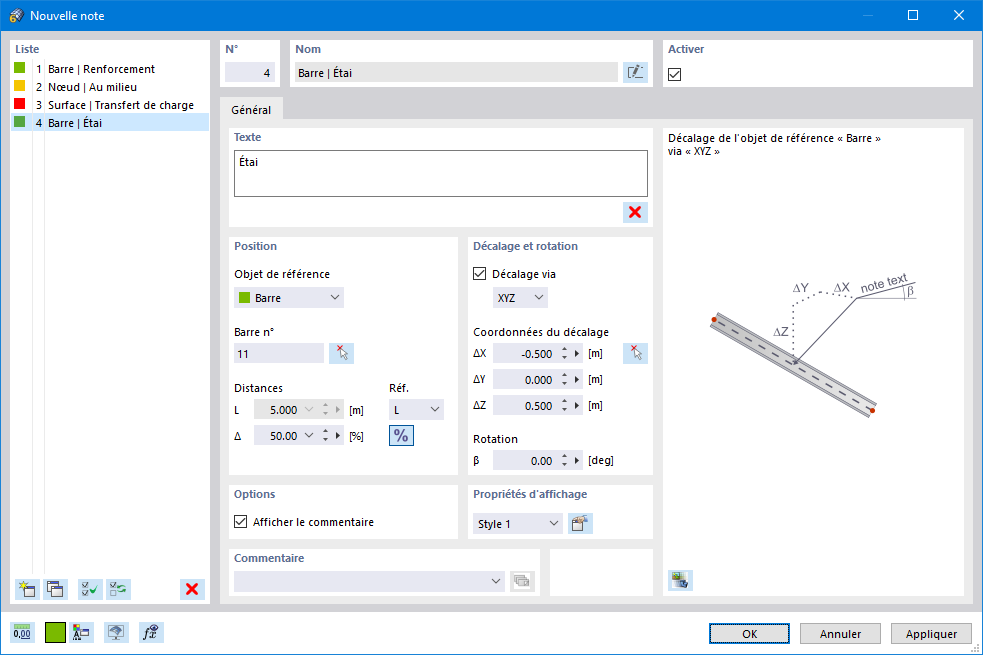The width and height of the screenshot is (983, 655).
Task: Select list item 4 Barre | Étai
Action: pos(110,123)
